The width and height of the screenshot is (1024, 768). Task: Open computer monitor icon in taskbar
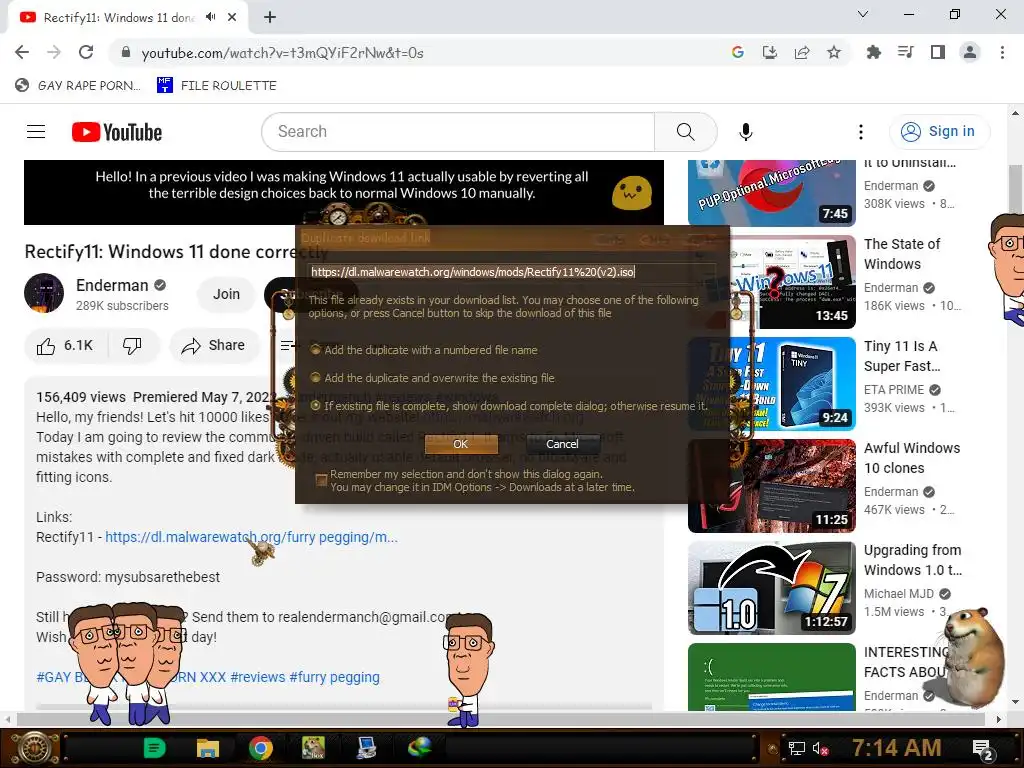point(367,748)
